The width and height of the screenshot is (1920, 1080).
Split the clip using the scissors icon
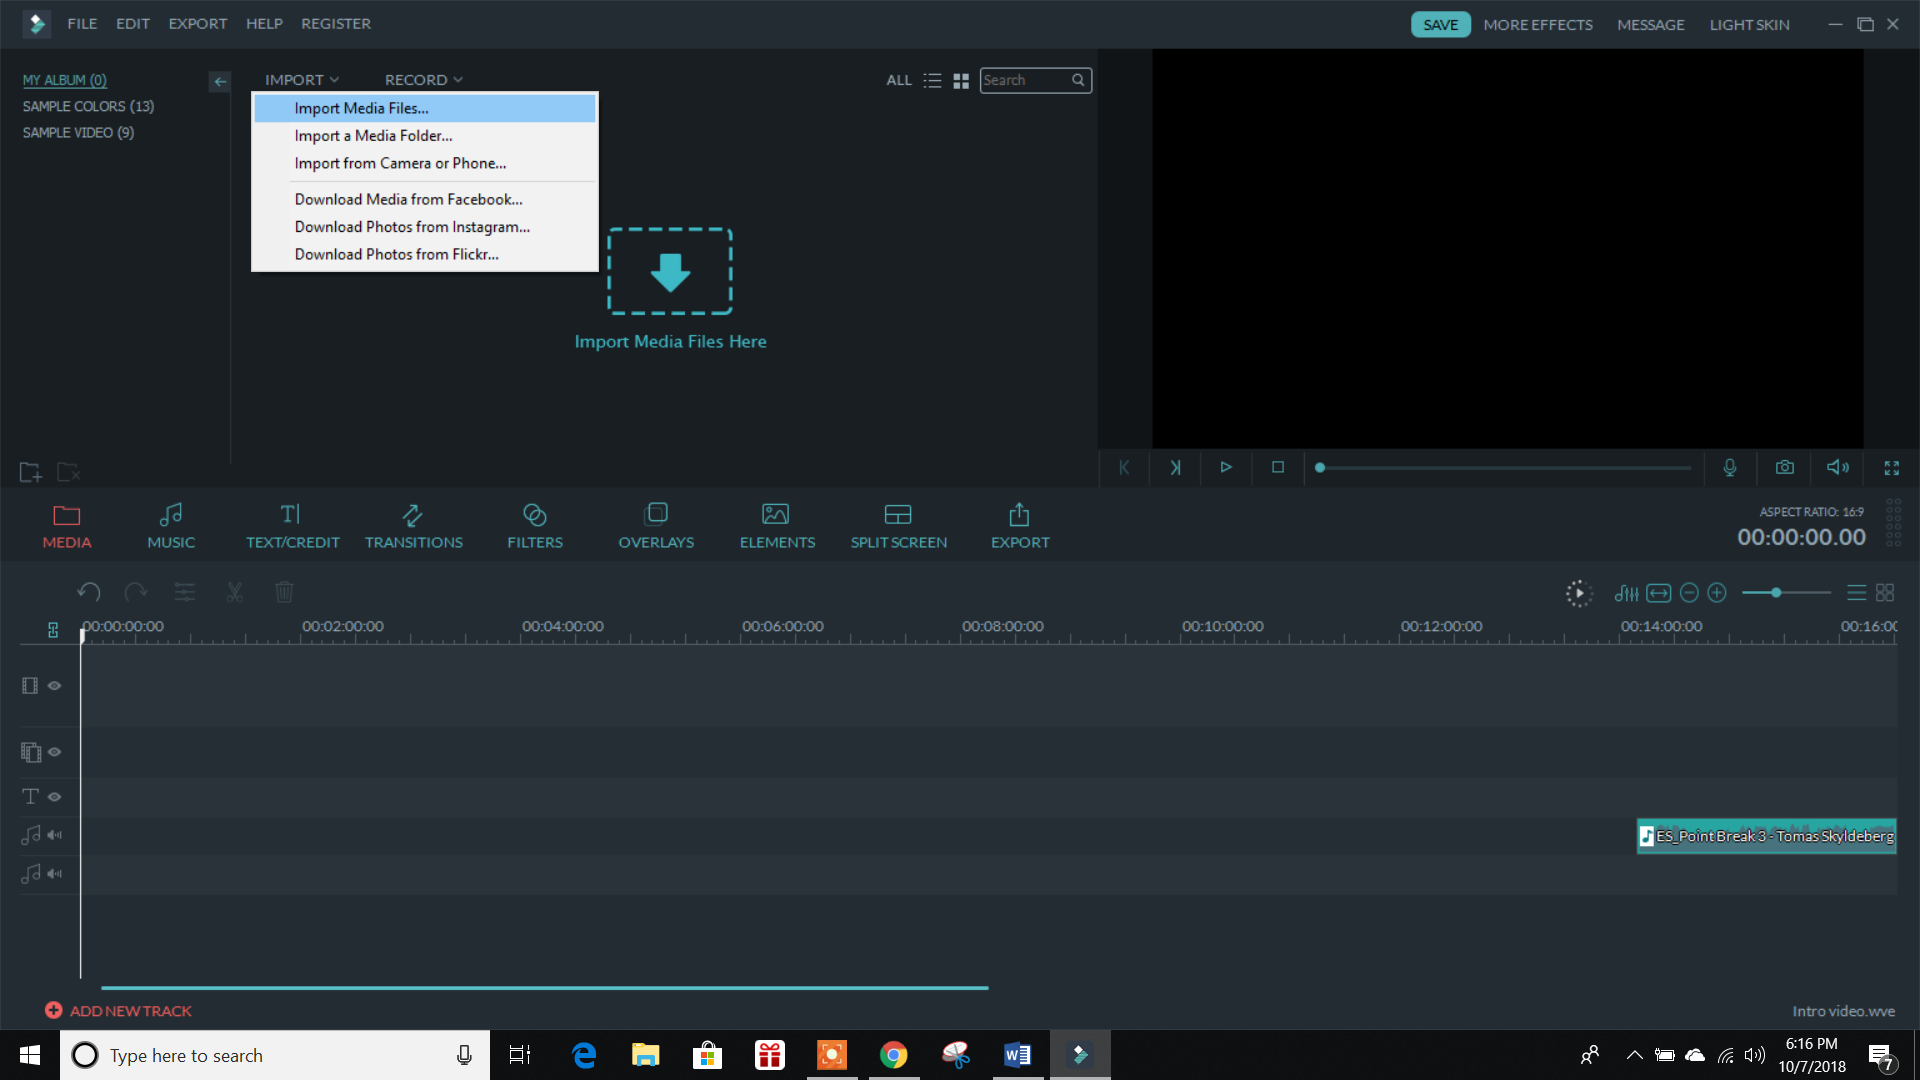(234, 592)
